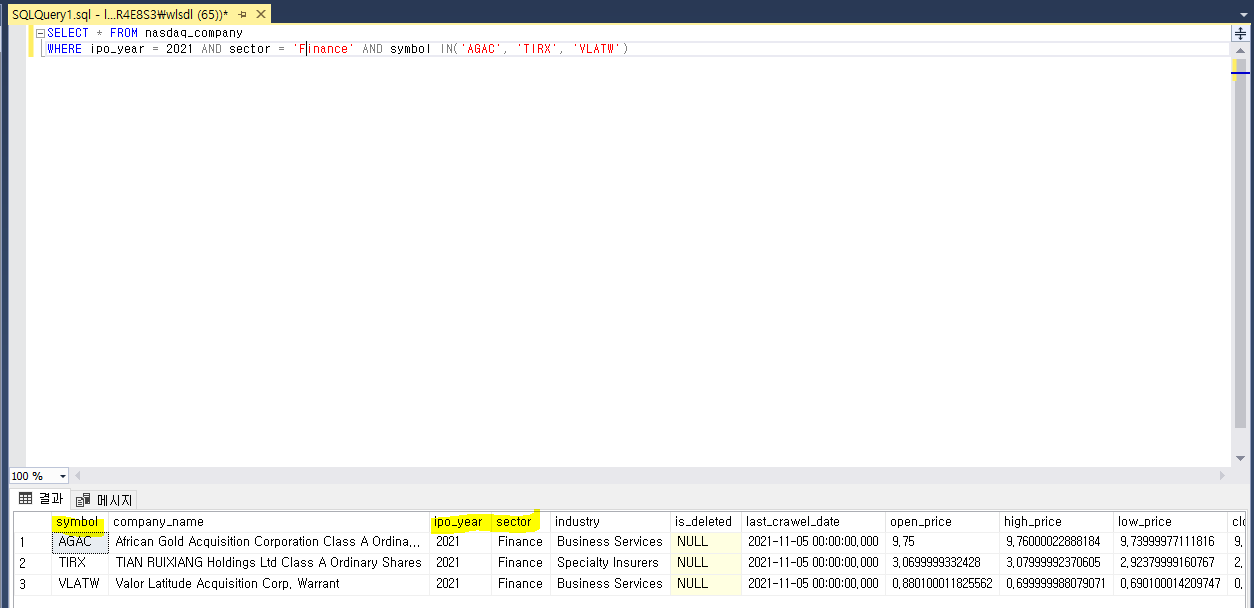Select the TIRX symbol cell
The height and width of the screenshot is (608, 1254).
tap(80, 563)
